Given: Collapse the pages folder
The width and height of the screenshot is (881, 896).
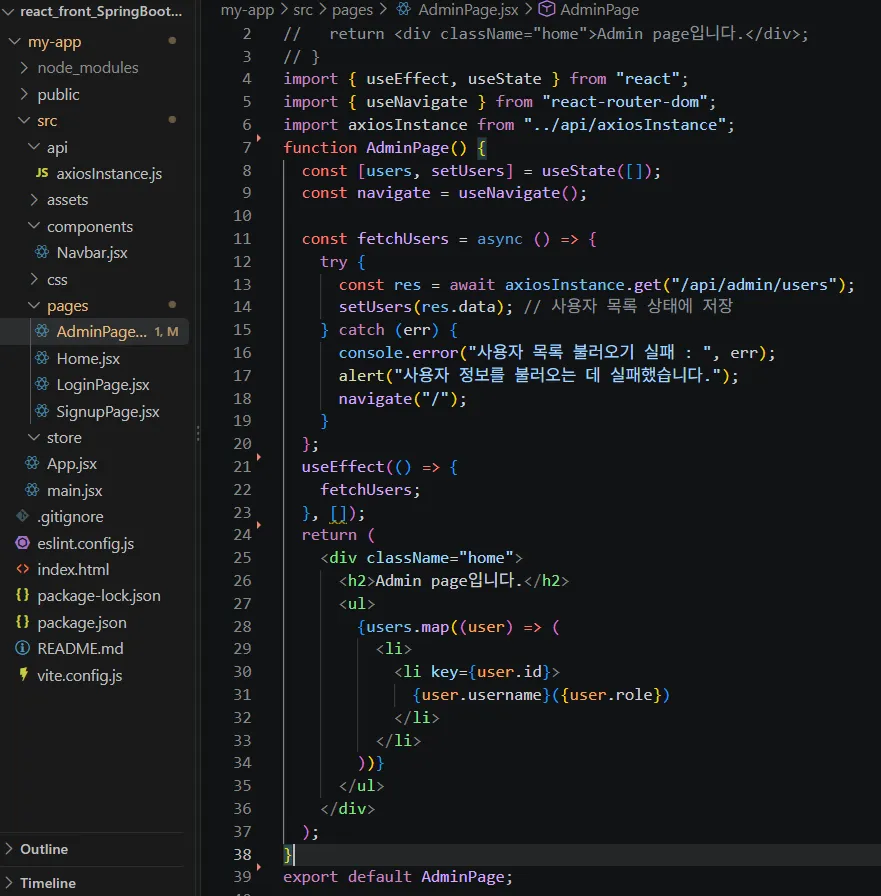Looking at the screenshot, I should coord(34,305).
